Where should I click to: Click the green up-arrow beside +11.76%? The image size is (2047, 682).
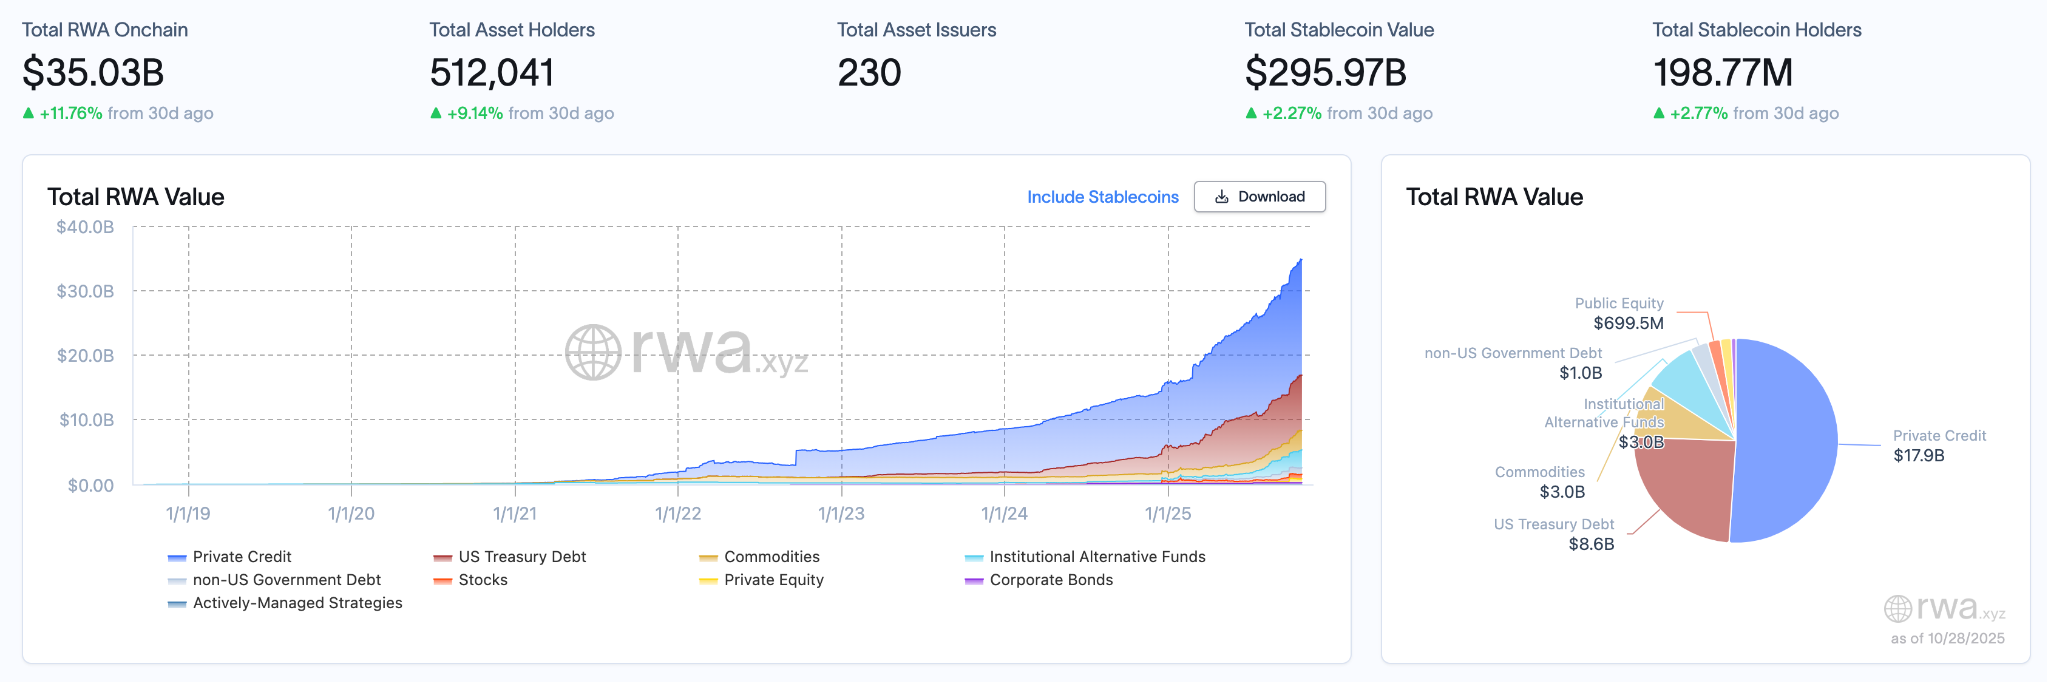point(27,113)
